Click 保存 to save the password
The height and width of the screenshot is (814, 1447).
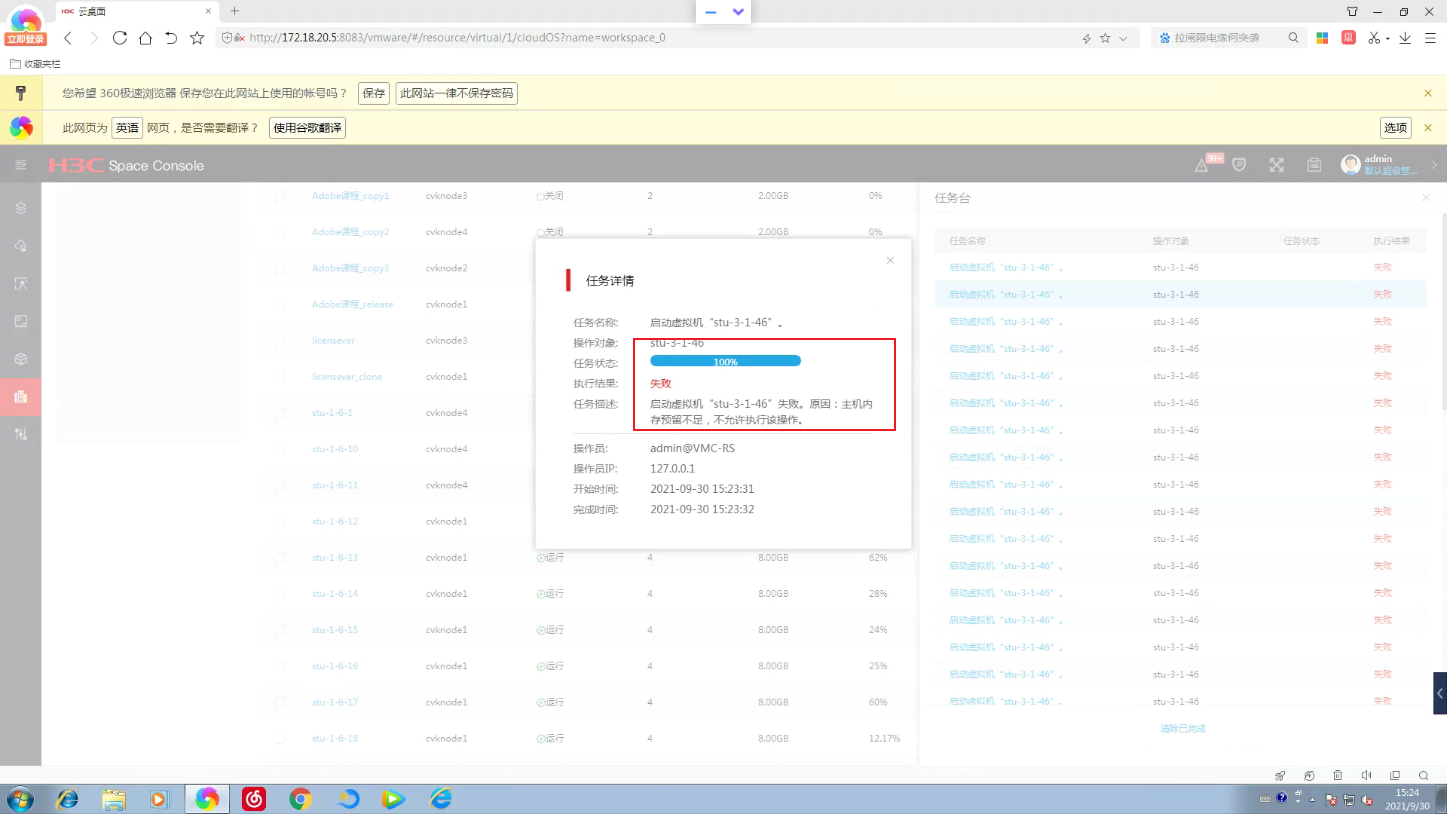pos(374,93)
